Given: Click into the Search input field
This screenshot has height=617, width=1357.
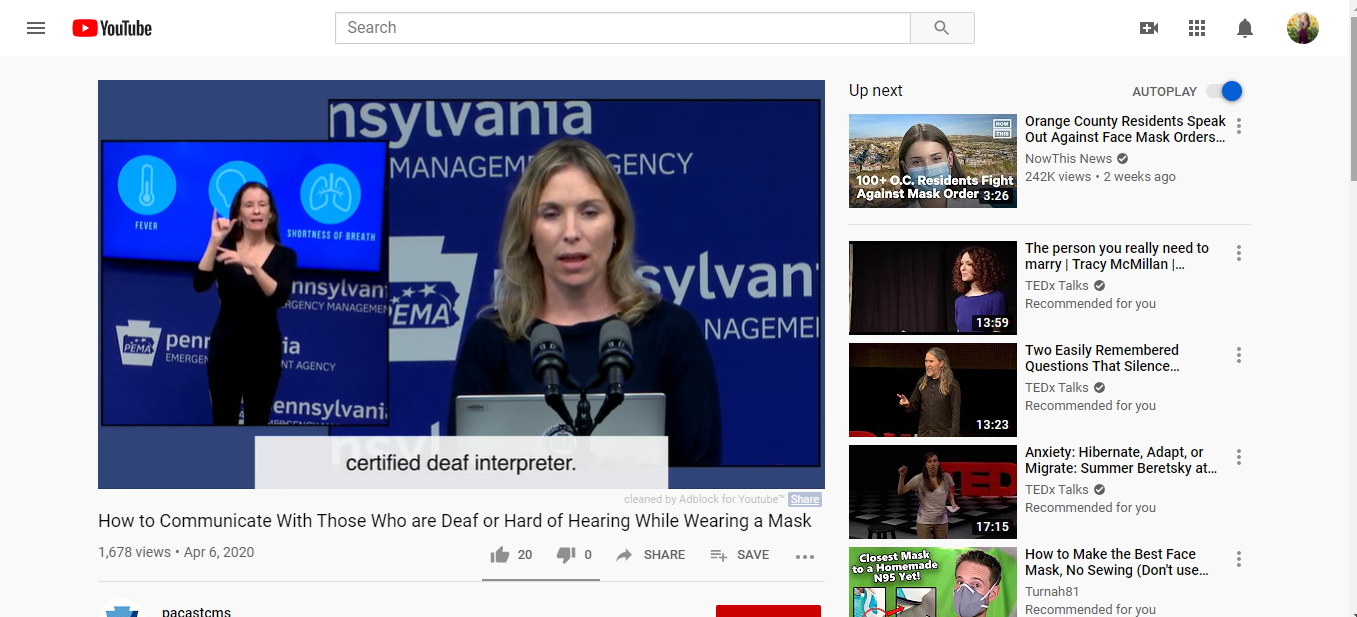Looking at the screenshot, I should [622, 28].
